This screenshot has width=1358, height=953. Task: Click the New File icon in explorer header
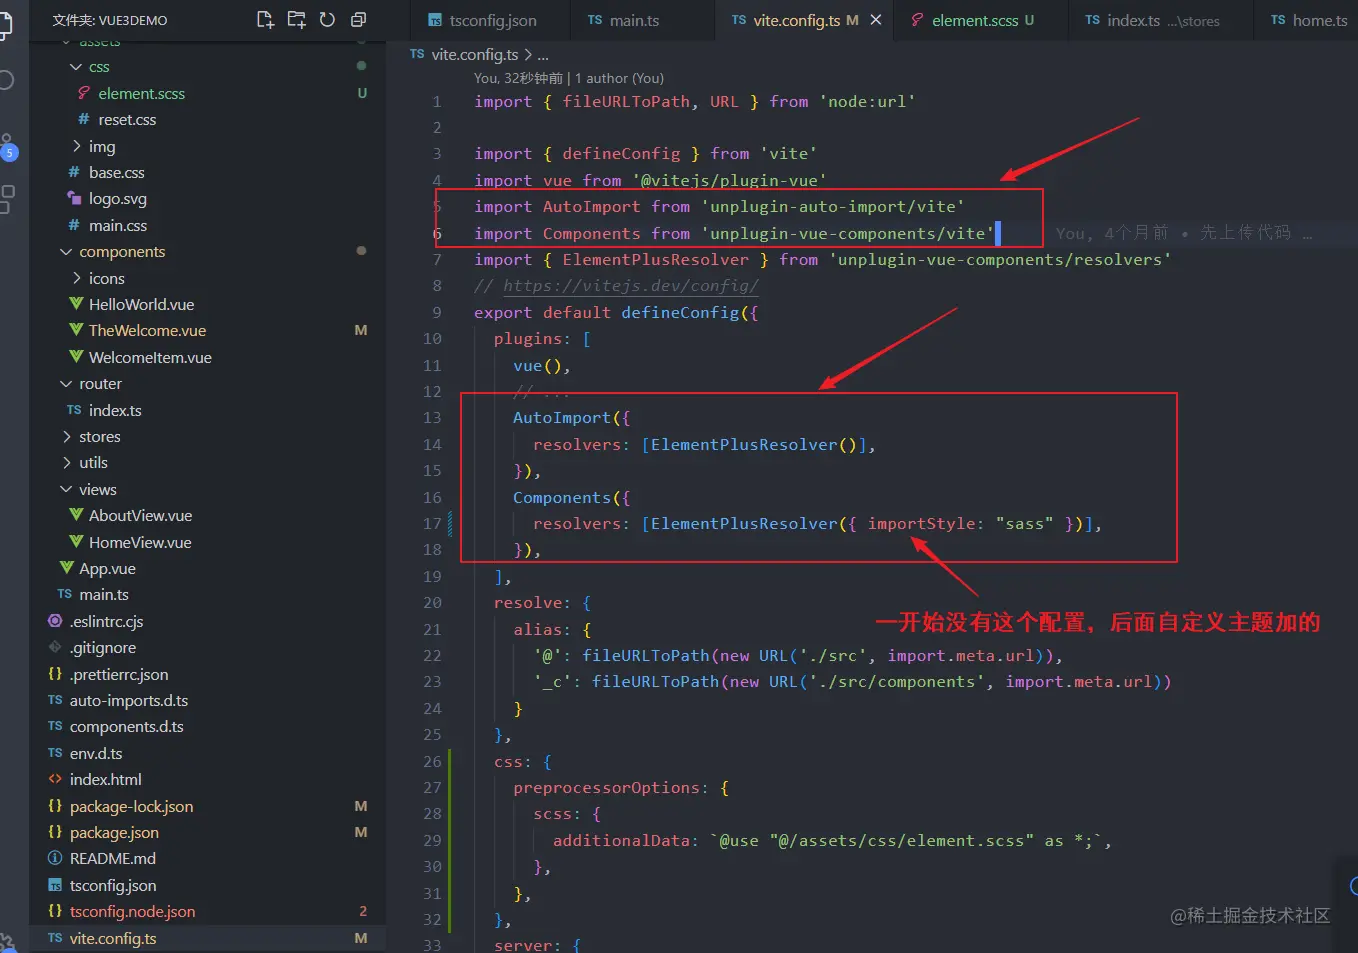point(265,19)
